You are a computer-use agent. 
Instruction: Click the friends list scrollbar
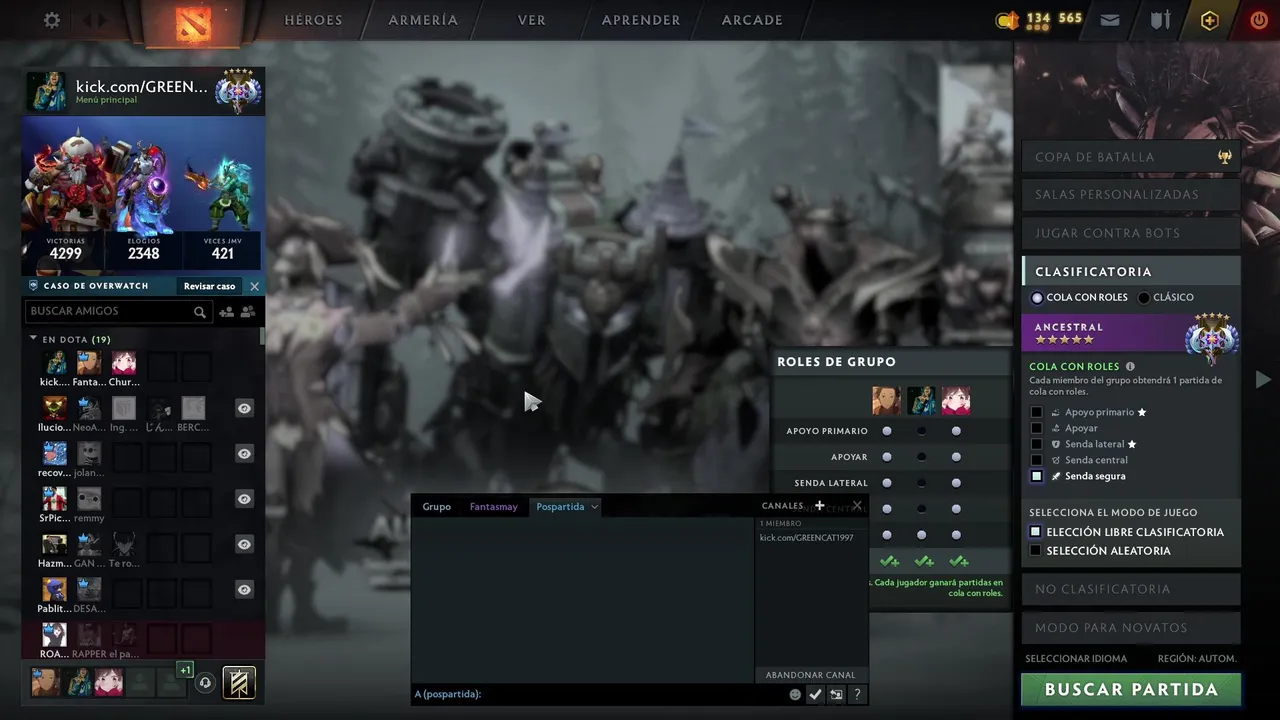[263, 336]
